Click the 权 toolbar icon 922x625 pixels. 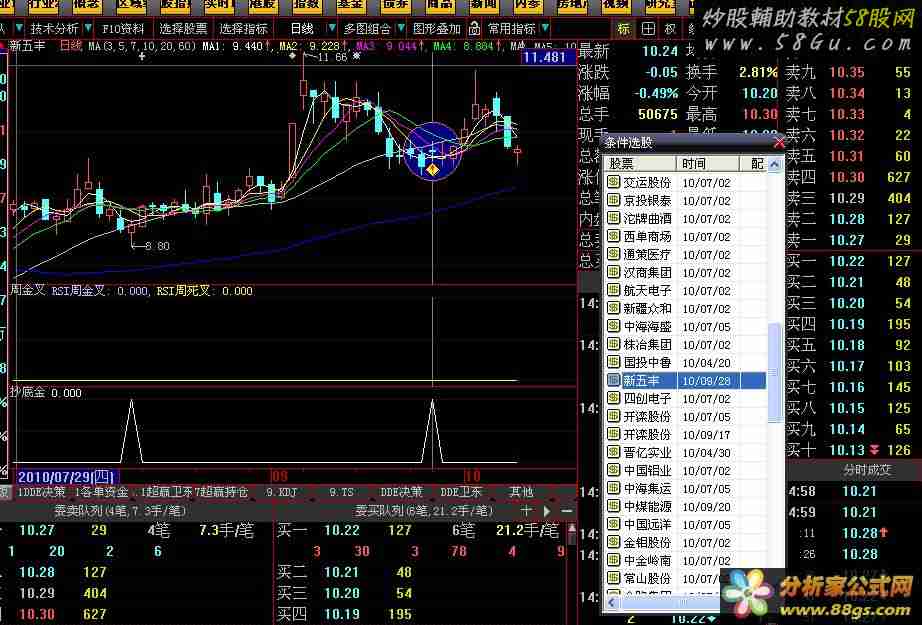(670, 28)
